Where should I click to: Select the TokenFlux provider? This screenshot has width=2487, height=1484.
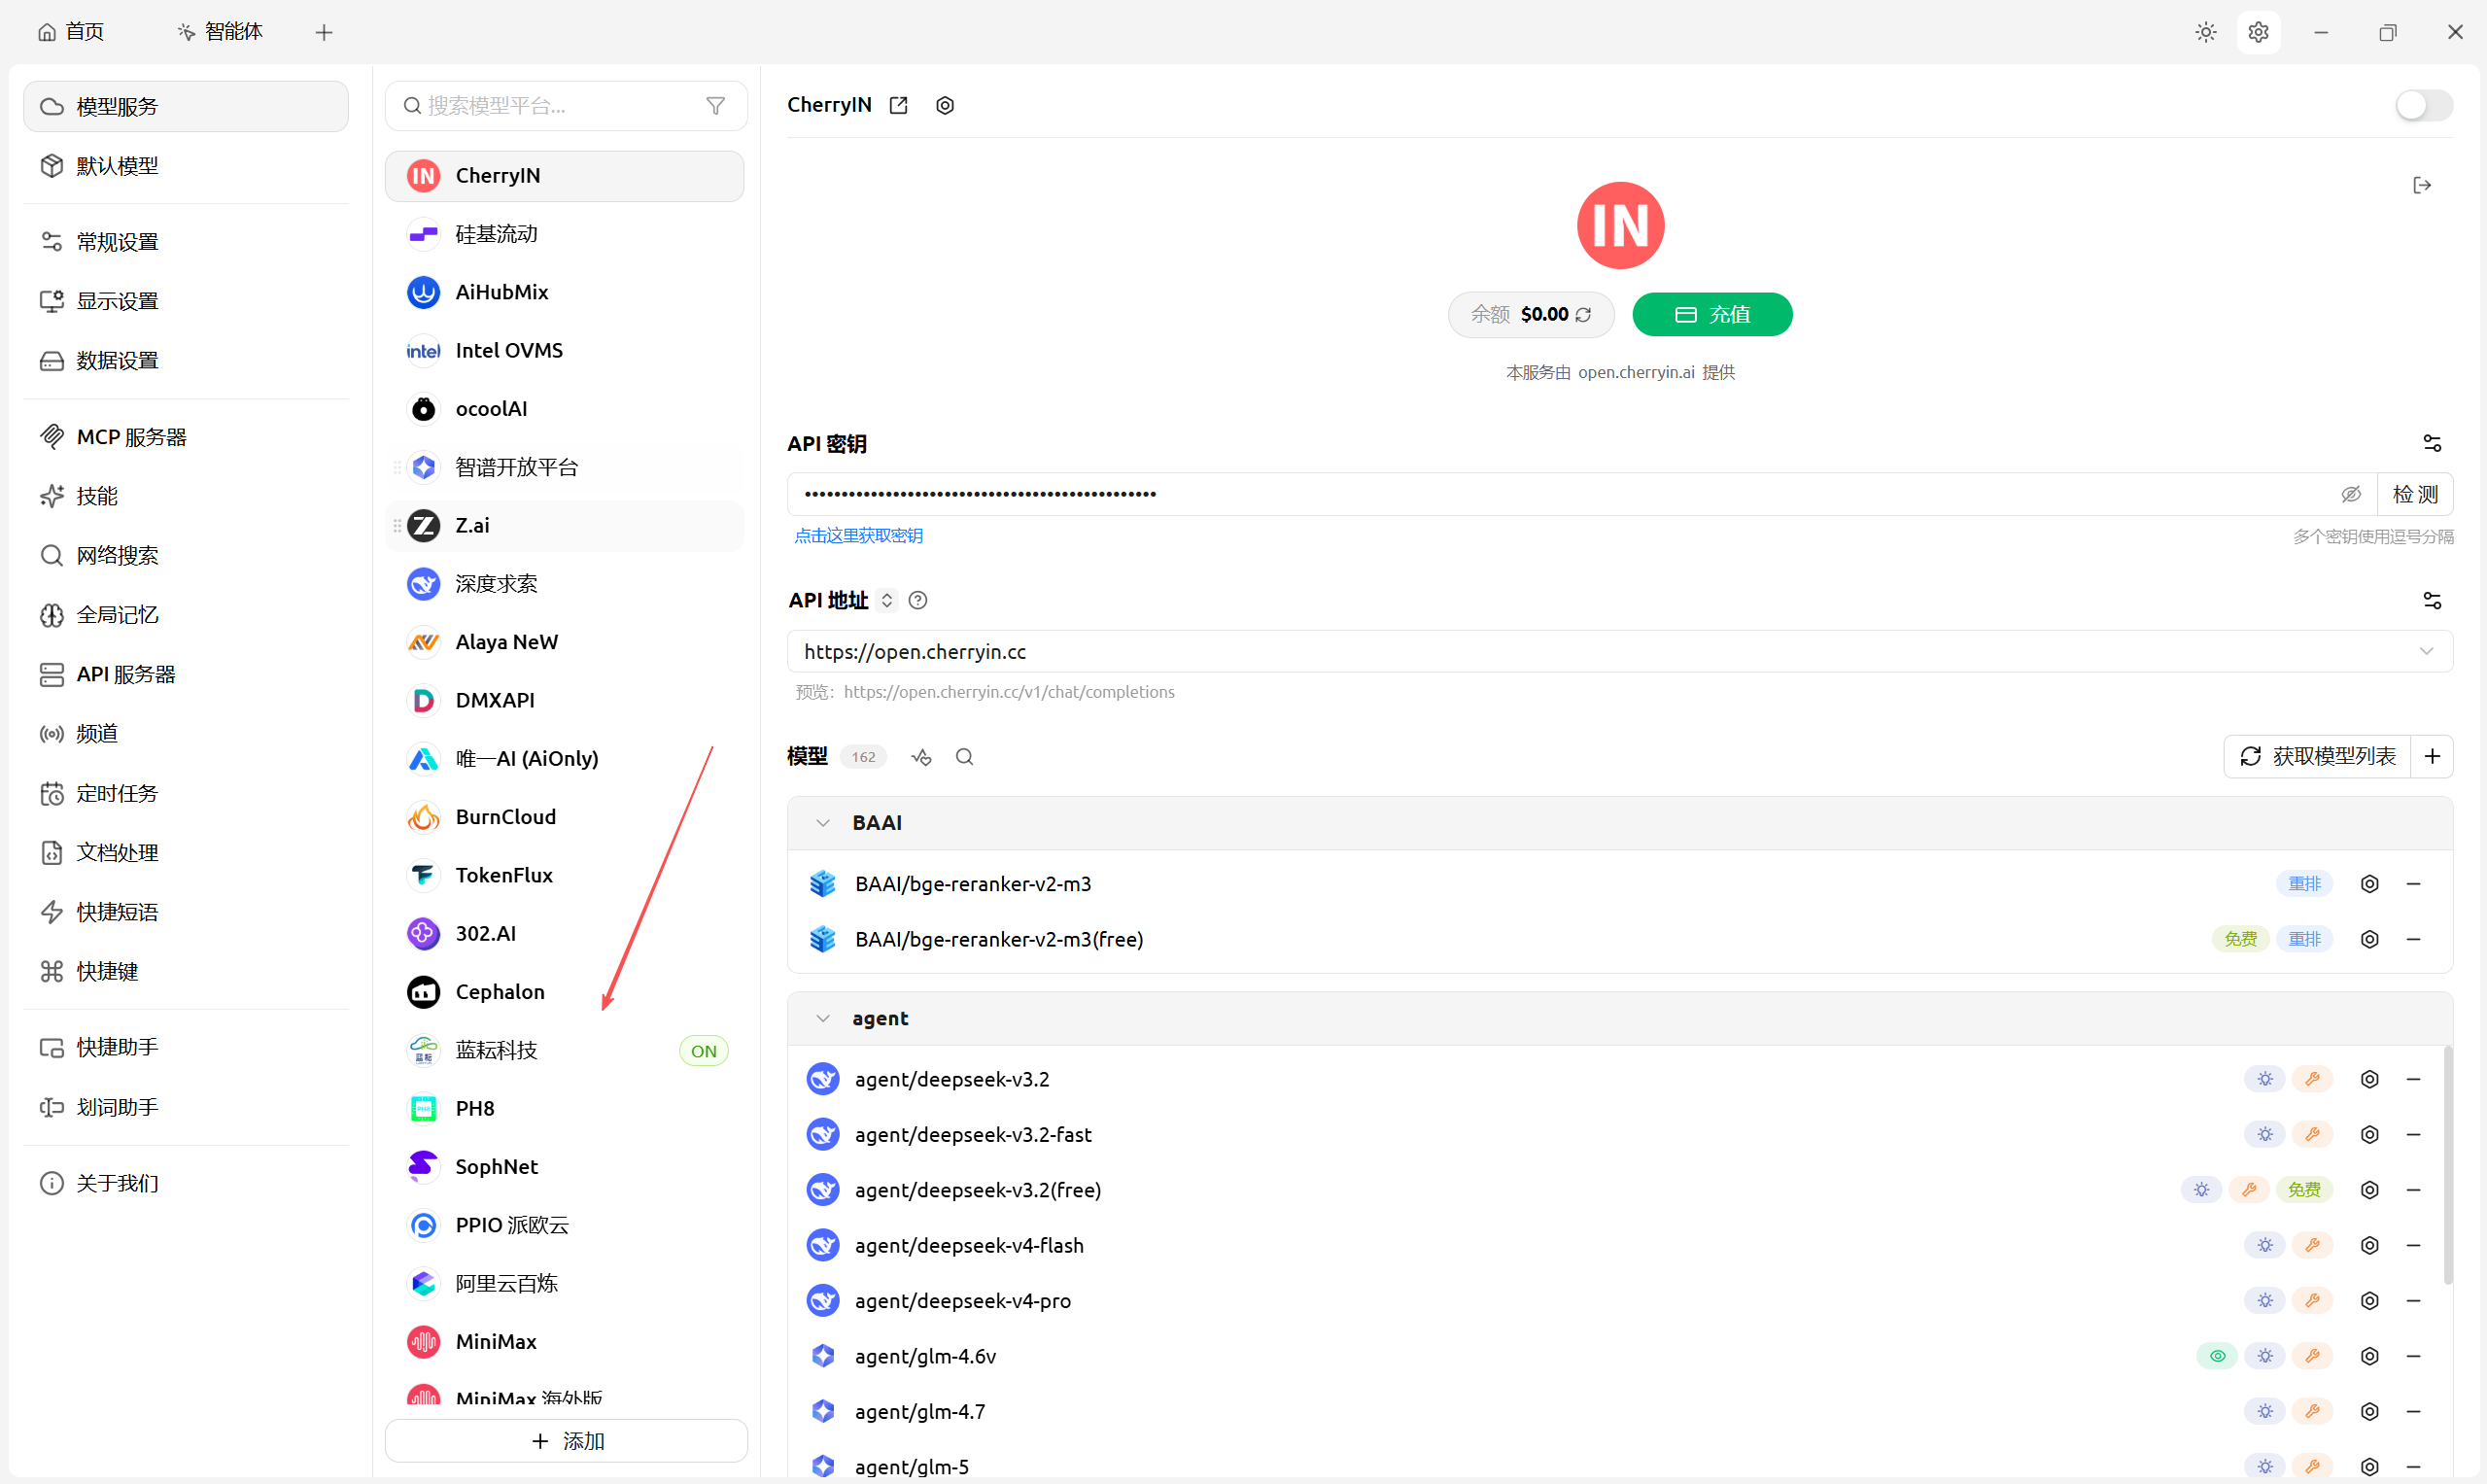(x=564, y=875)
